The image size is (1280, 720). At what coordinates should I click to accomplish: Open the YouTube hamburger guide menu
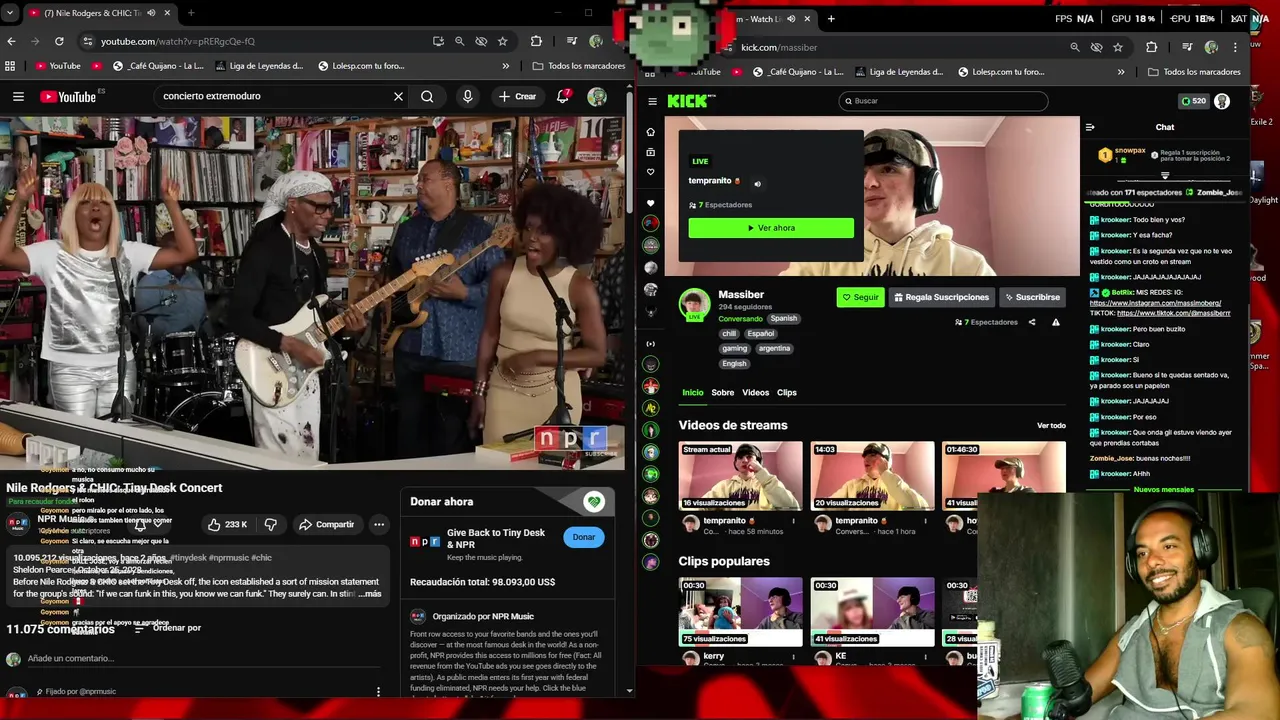18,96
